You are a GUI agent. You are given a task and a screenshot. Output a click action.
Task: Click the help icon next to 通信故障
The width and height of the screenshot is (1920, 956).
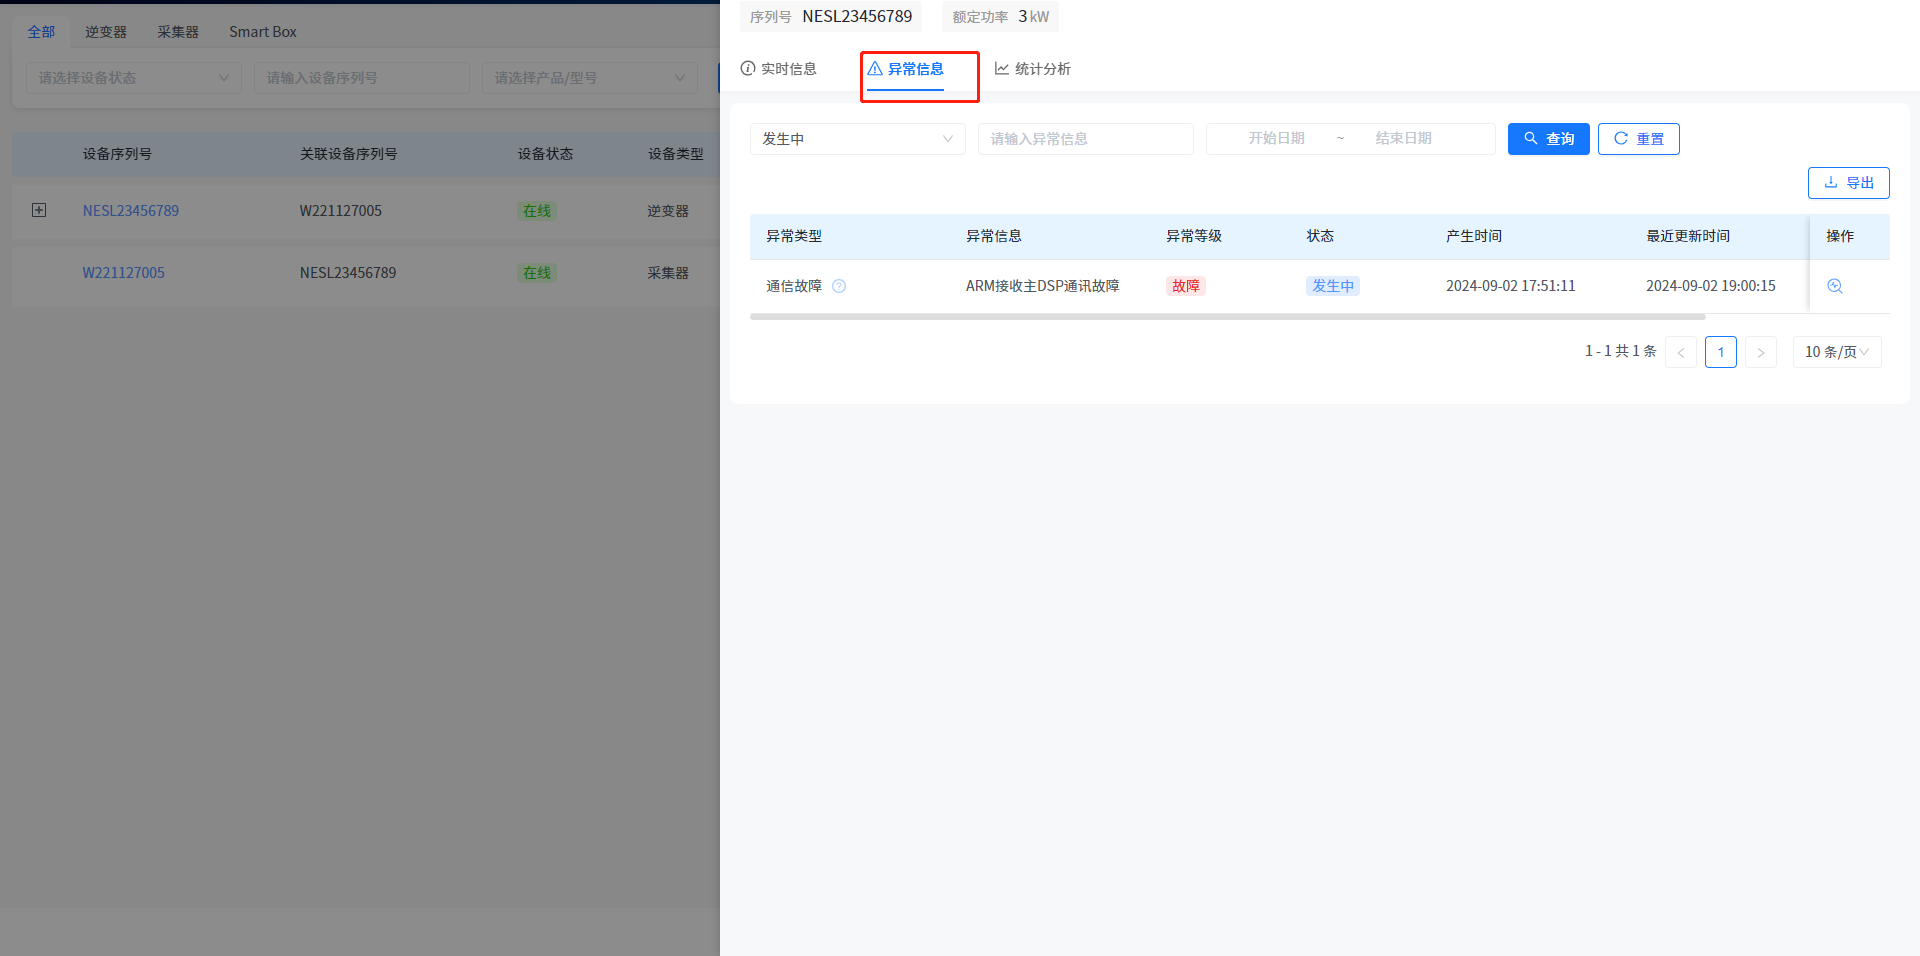(839, 286)
